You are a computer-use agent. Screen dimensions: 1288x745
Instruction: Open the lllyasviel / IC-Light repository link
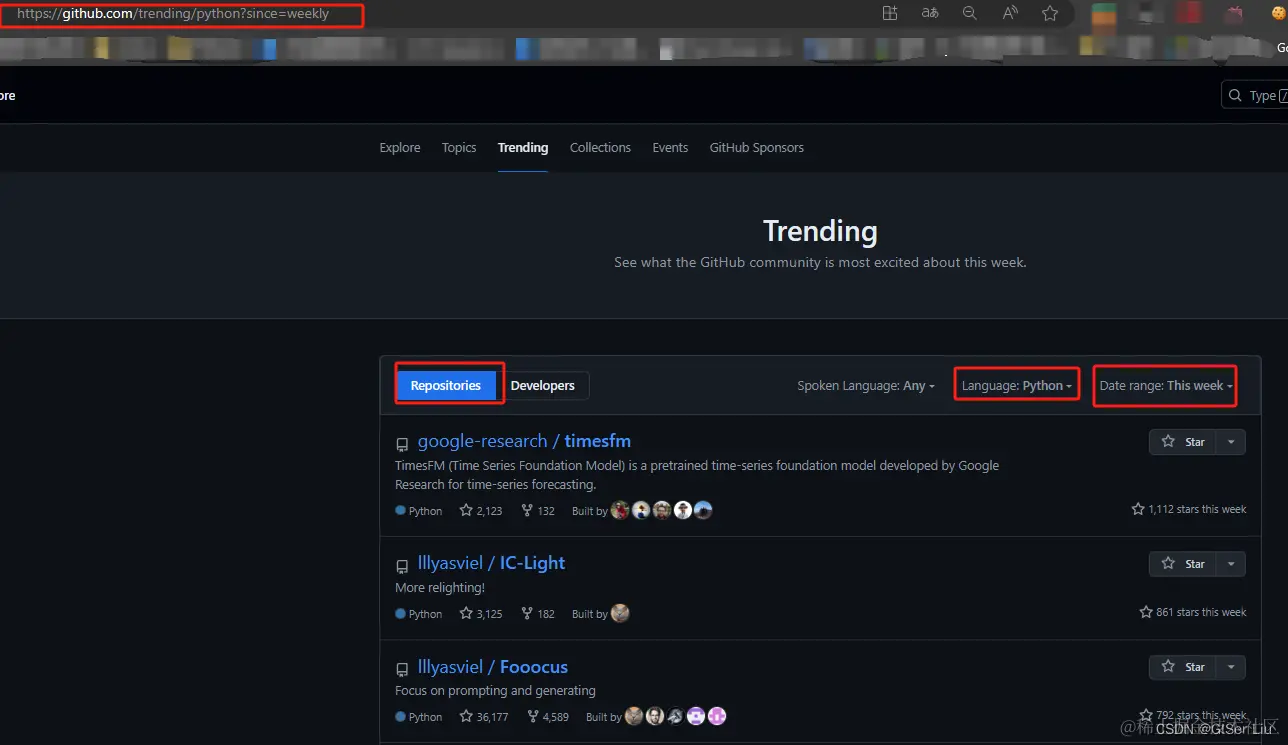491,563
